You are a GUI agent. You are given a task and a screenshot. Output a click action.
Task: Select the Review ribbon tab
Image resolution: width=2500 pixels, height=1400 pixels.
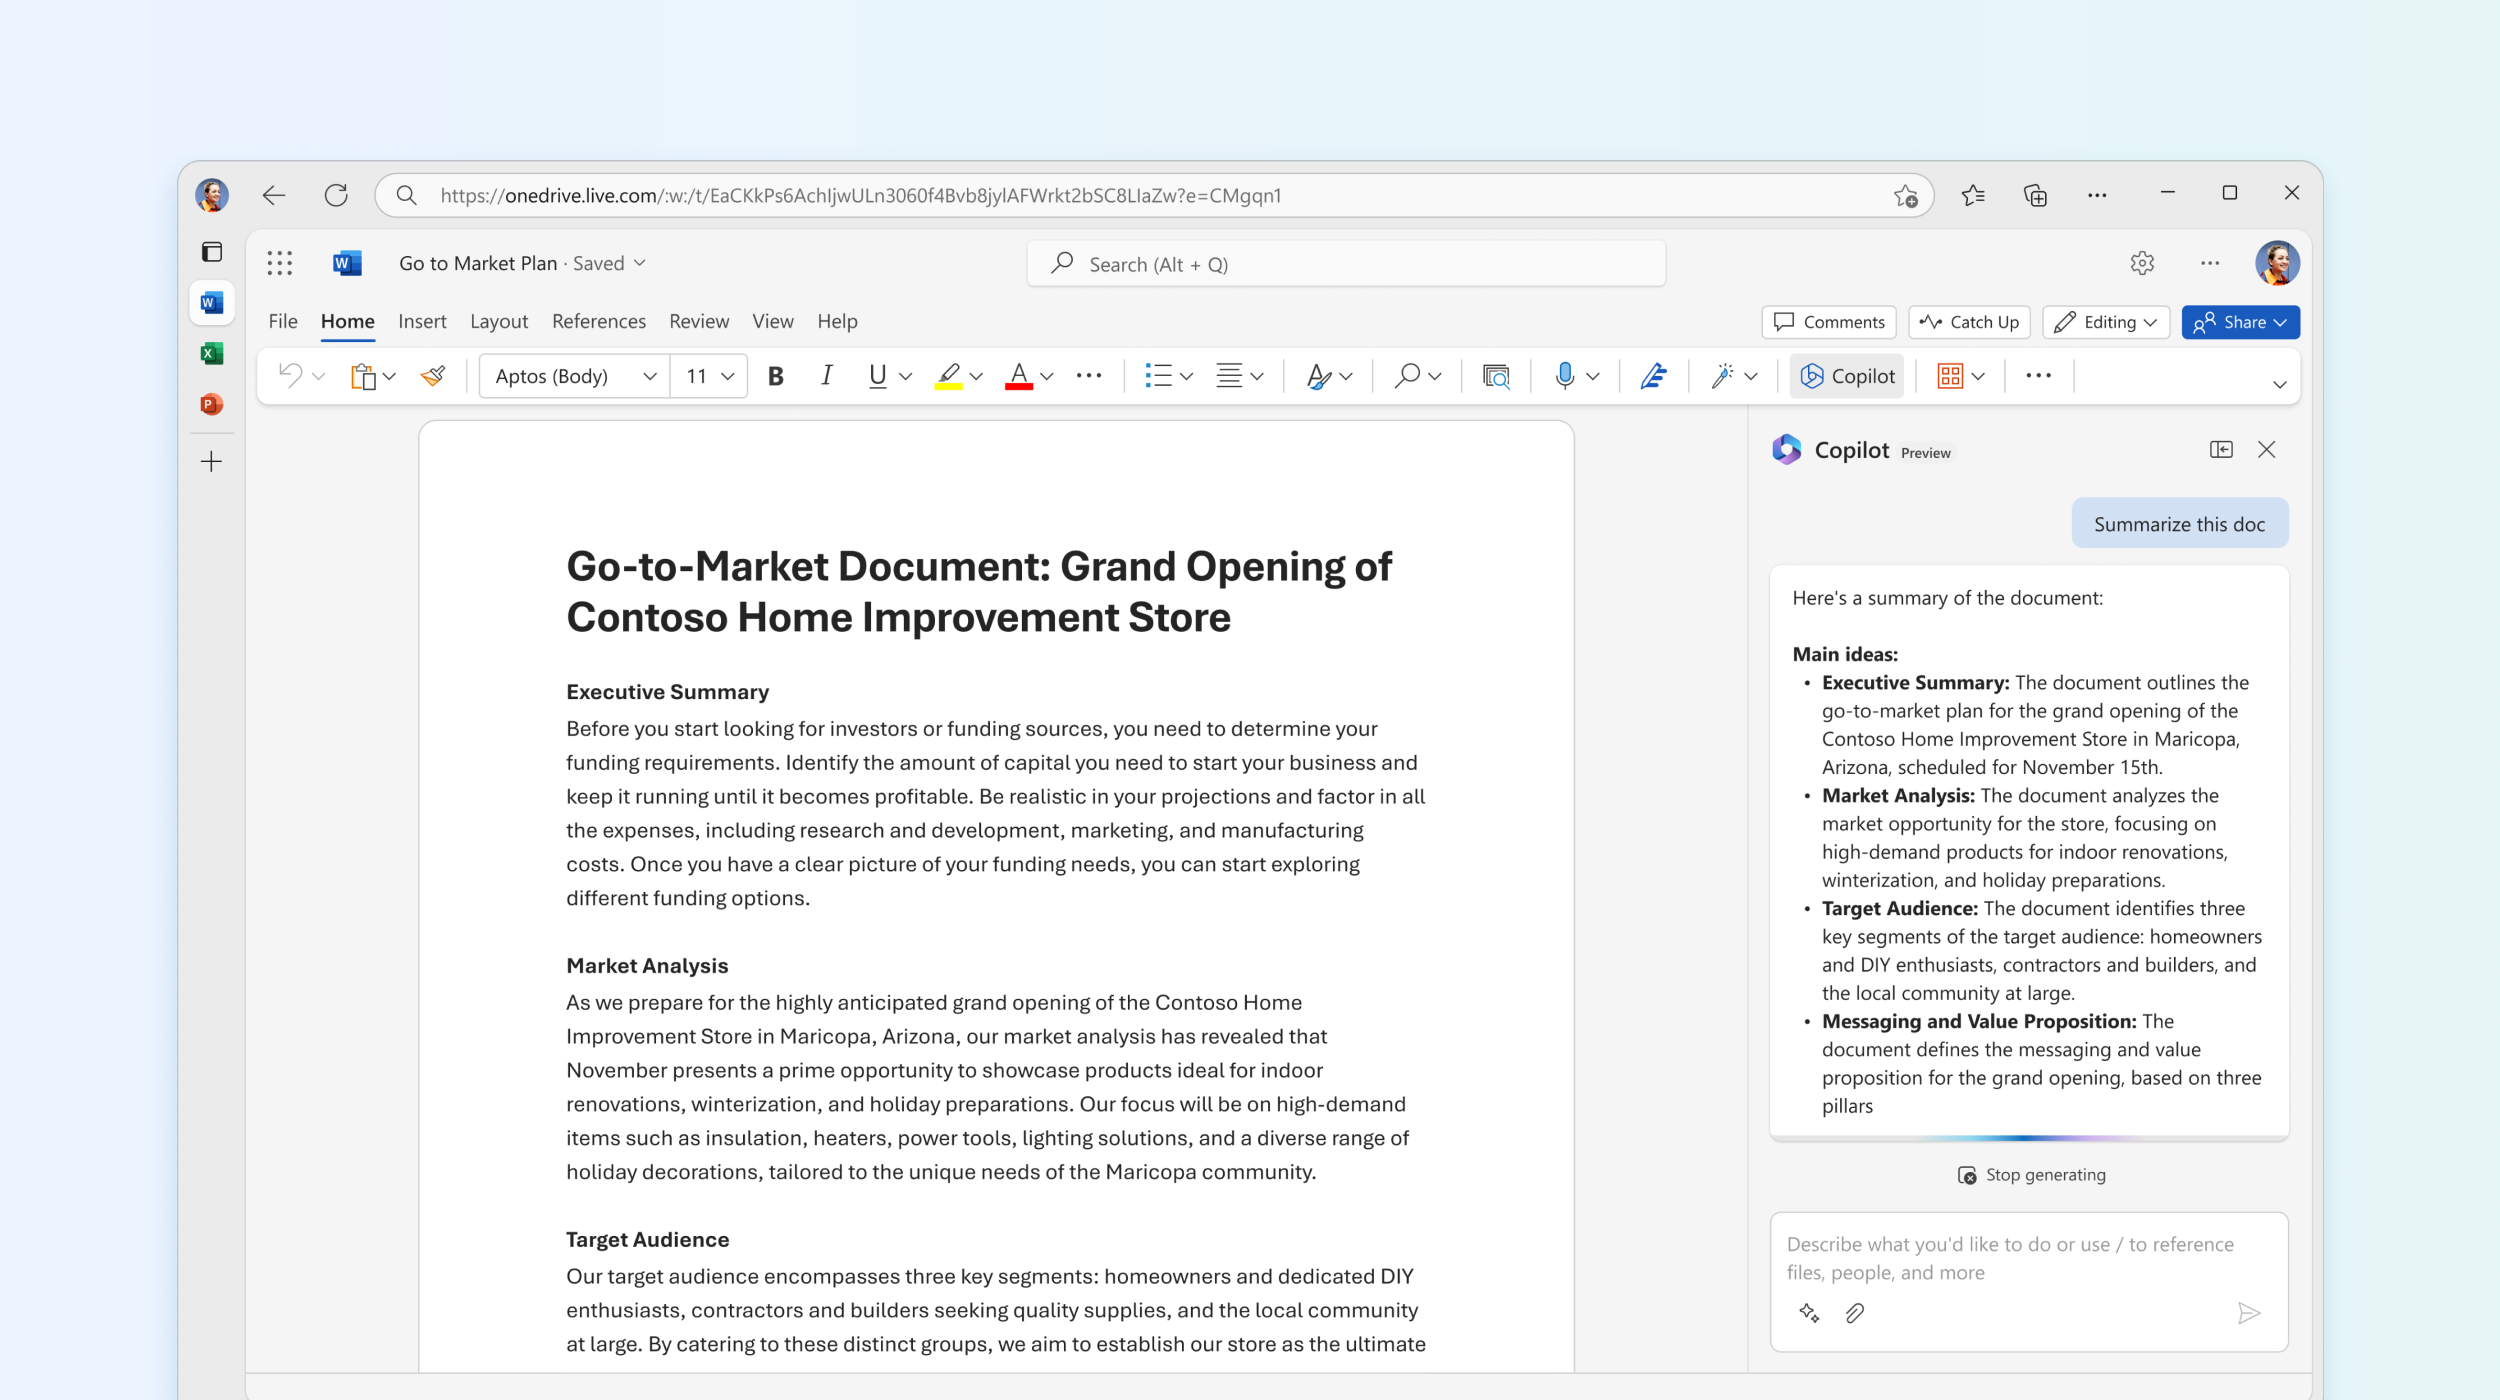(x=695, y=321)
